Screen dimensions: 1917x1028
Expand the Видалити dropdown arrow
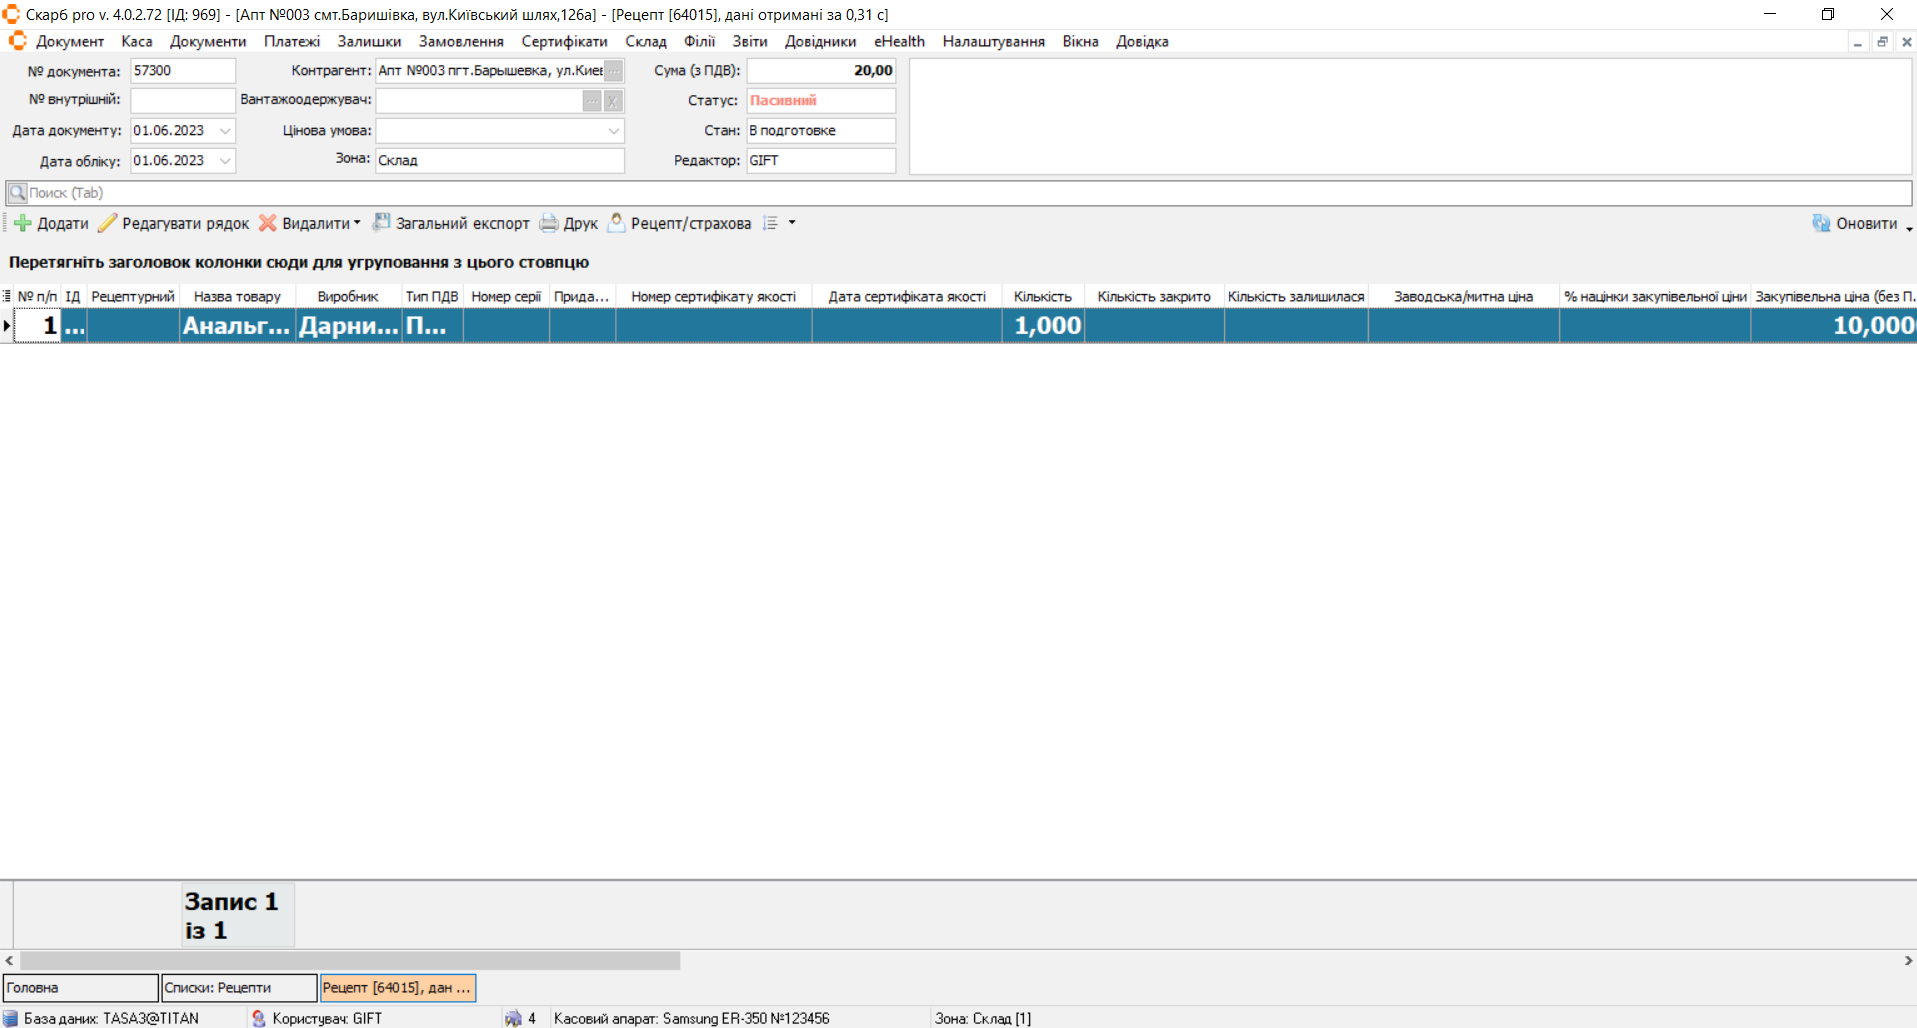[x=357, y=223]
